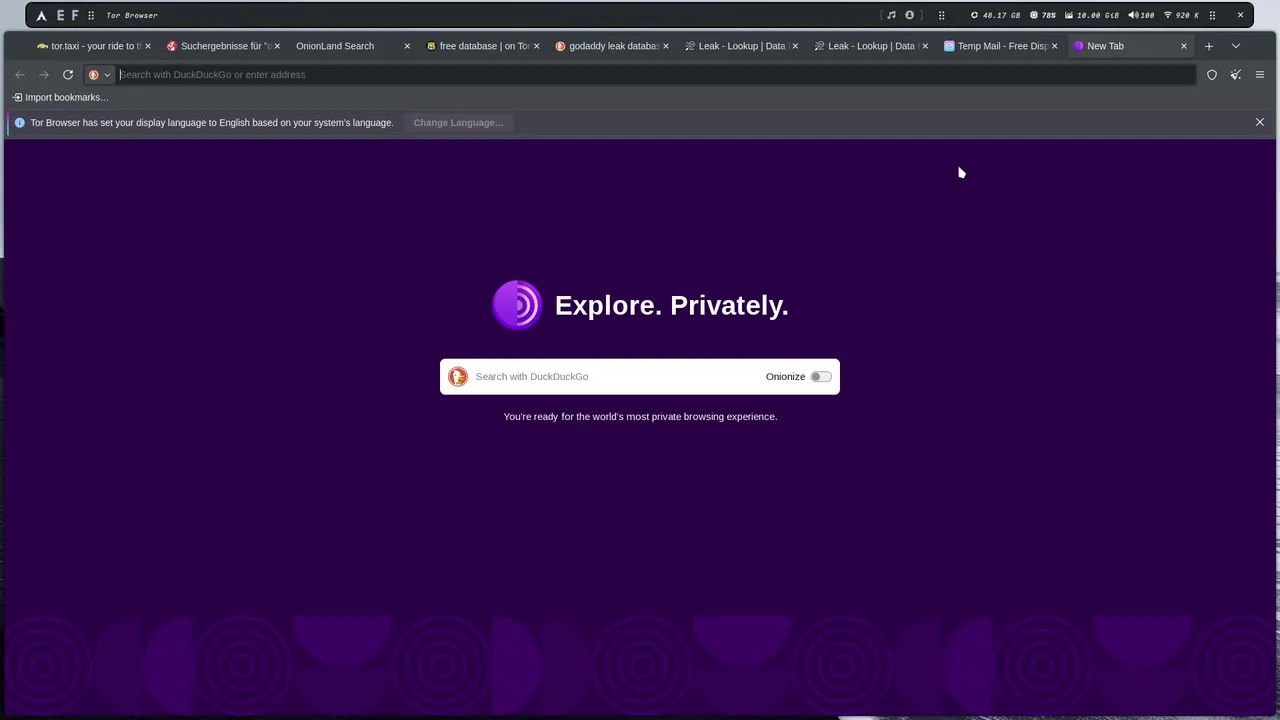Close the free database tab

coord(536,46)
